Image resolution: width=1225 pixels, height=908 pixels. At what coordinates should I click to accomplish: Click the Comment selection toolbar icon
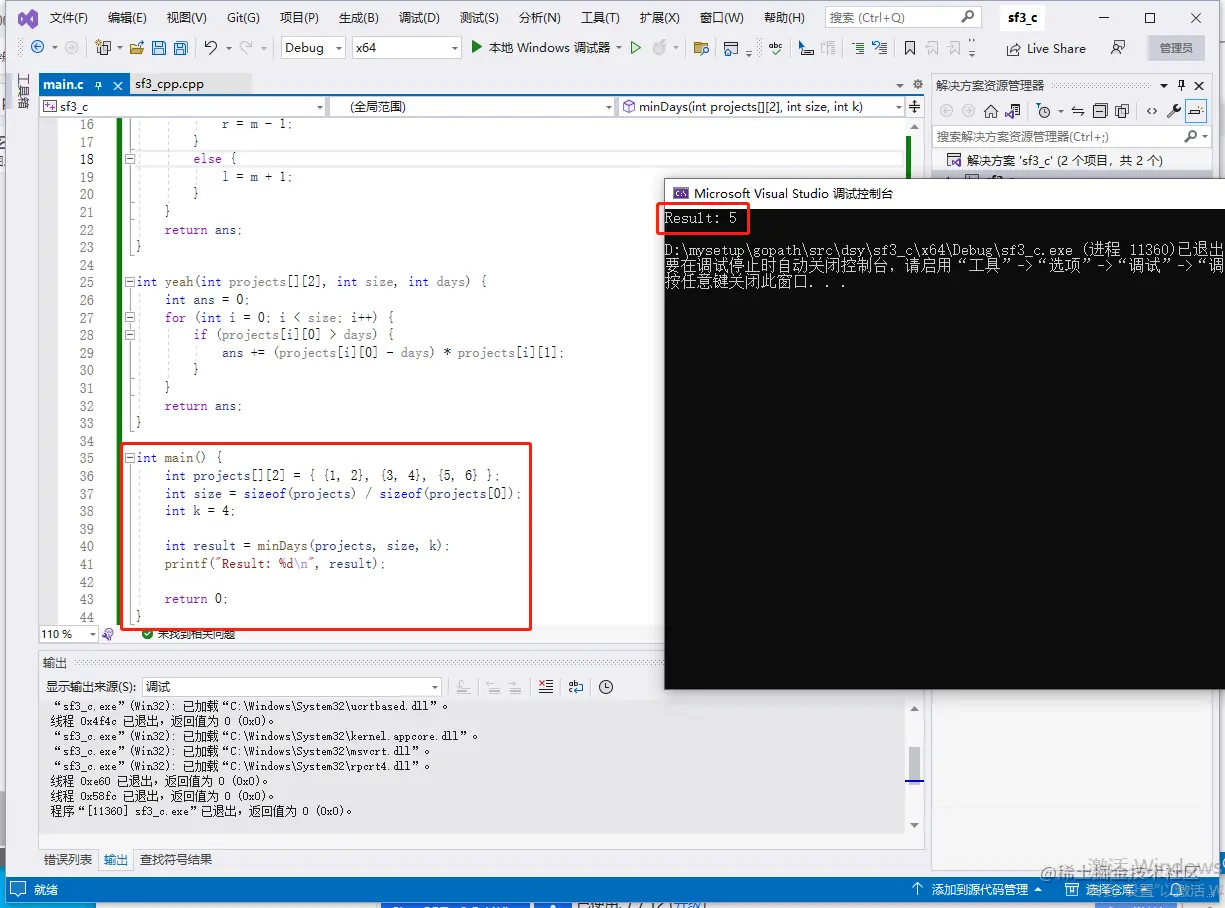[858, 47]
